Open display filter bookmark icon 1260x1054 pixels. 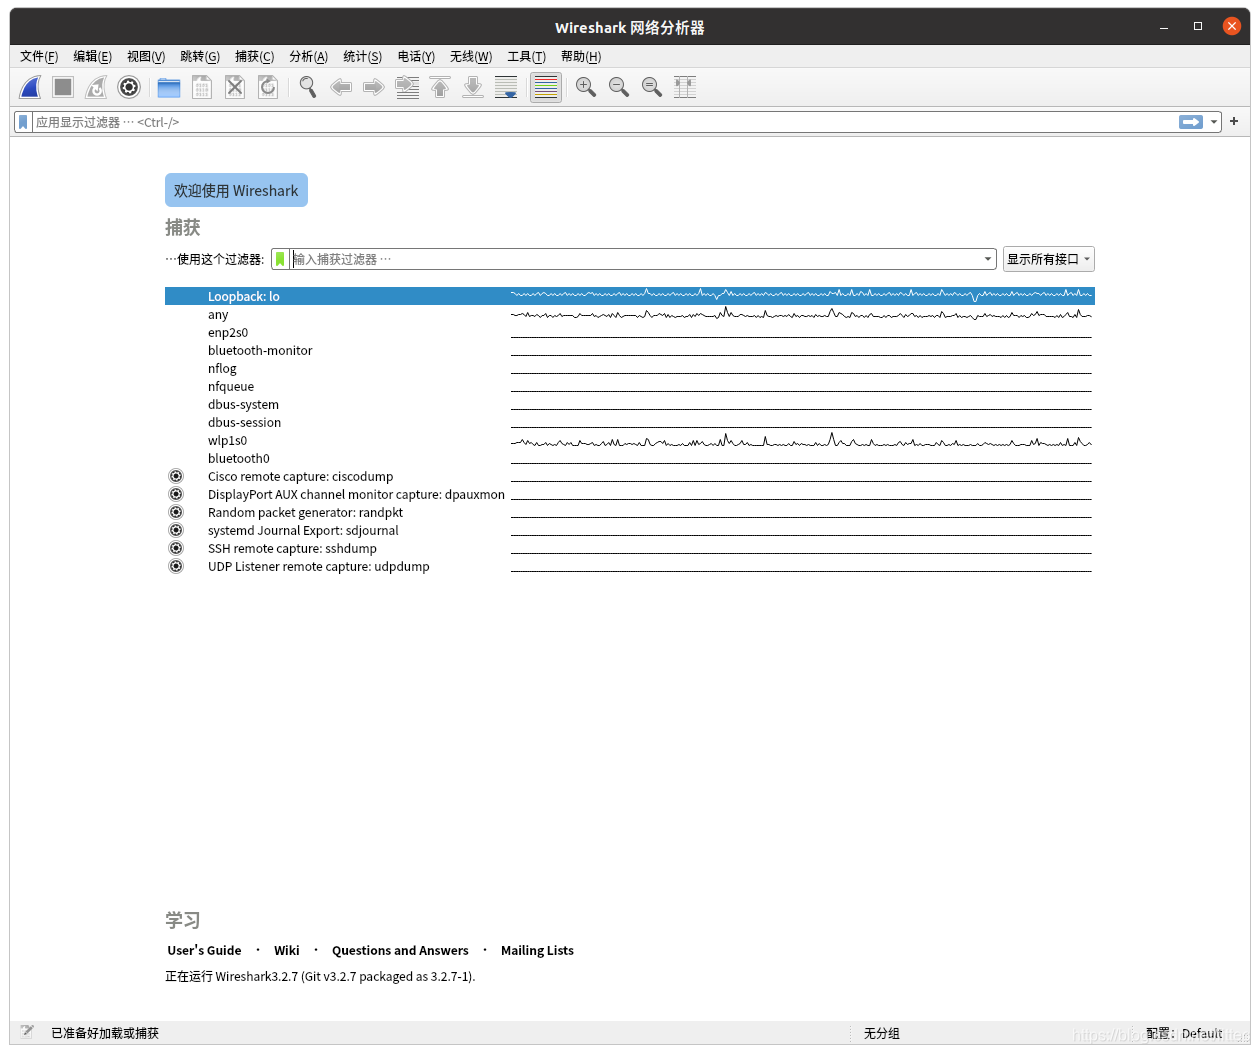(x=23, y=122)
